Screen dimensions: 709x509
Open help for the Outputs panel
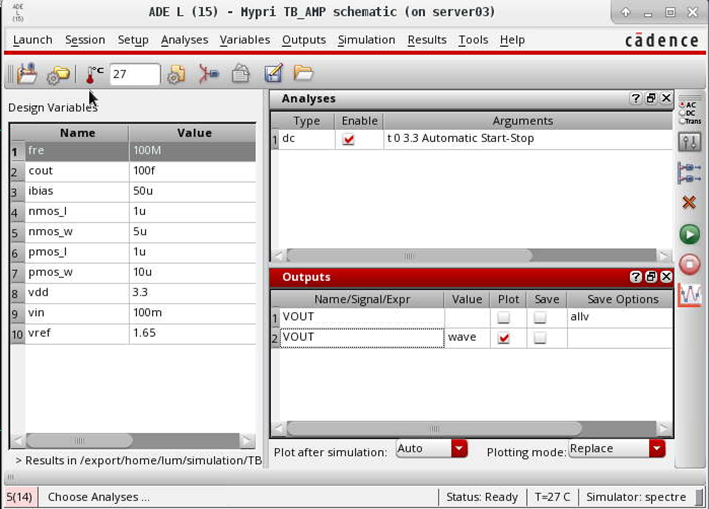coord(635,277)
